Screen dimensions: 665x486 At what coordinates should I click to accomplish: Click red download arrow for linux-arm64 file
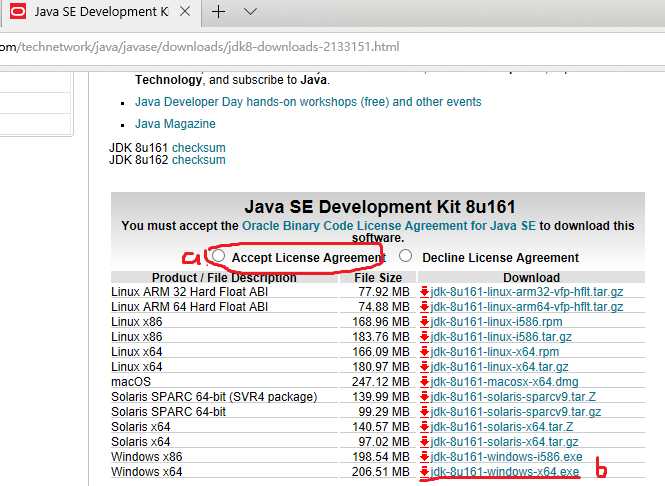[x=424, y=307]
